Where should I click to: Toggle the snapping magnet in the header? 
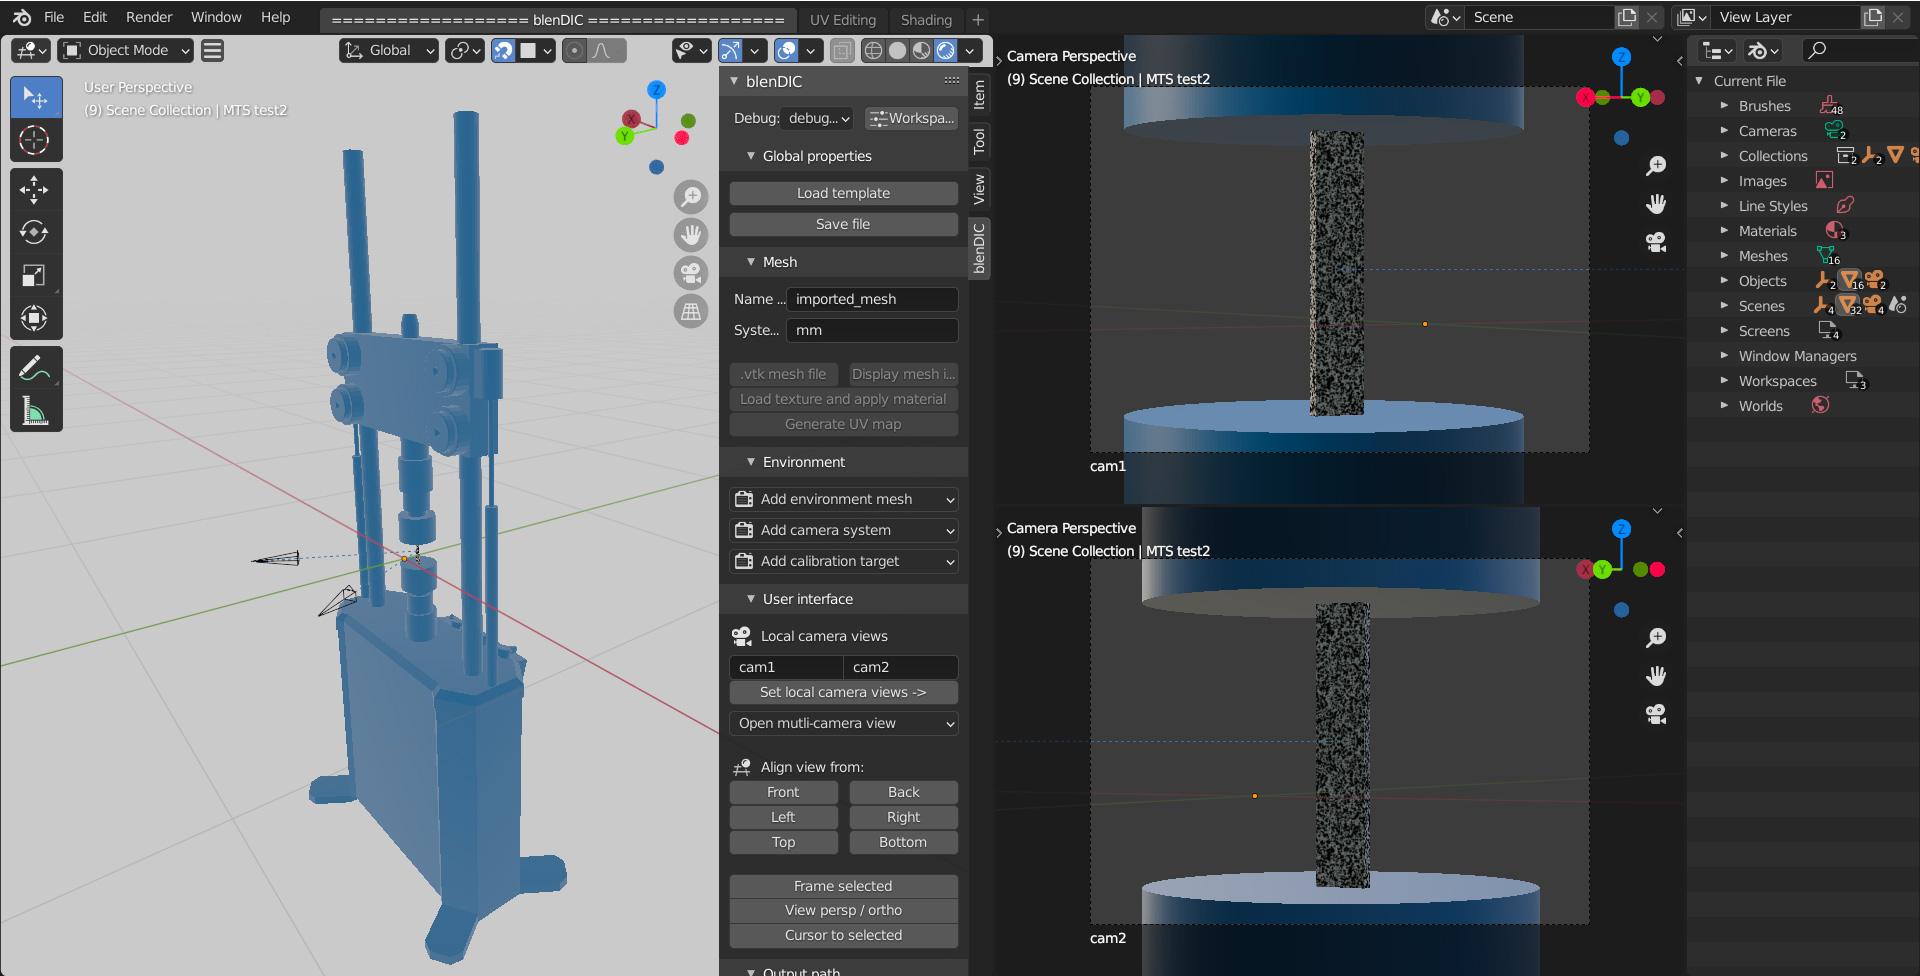(502, 50)
